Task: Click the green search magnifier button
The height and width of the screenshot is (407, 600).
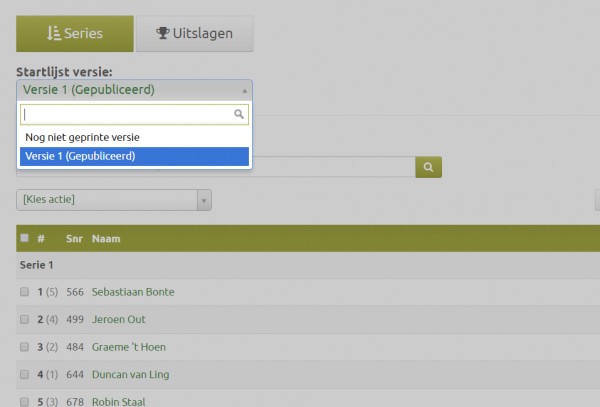Action: click(428, 167)
